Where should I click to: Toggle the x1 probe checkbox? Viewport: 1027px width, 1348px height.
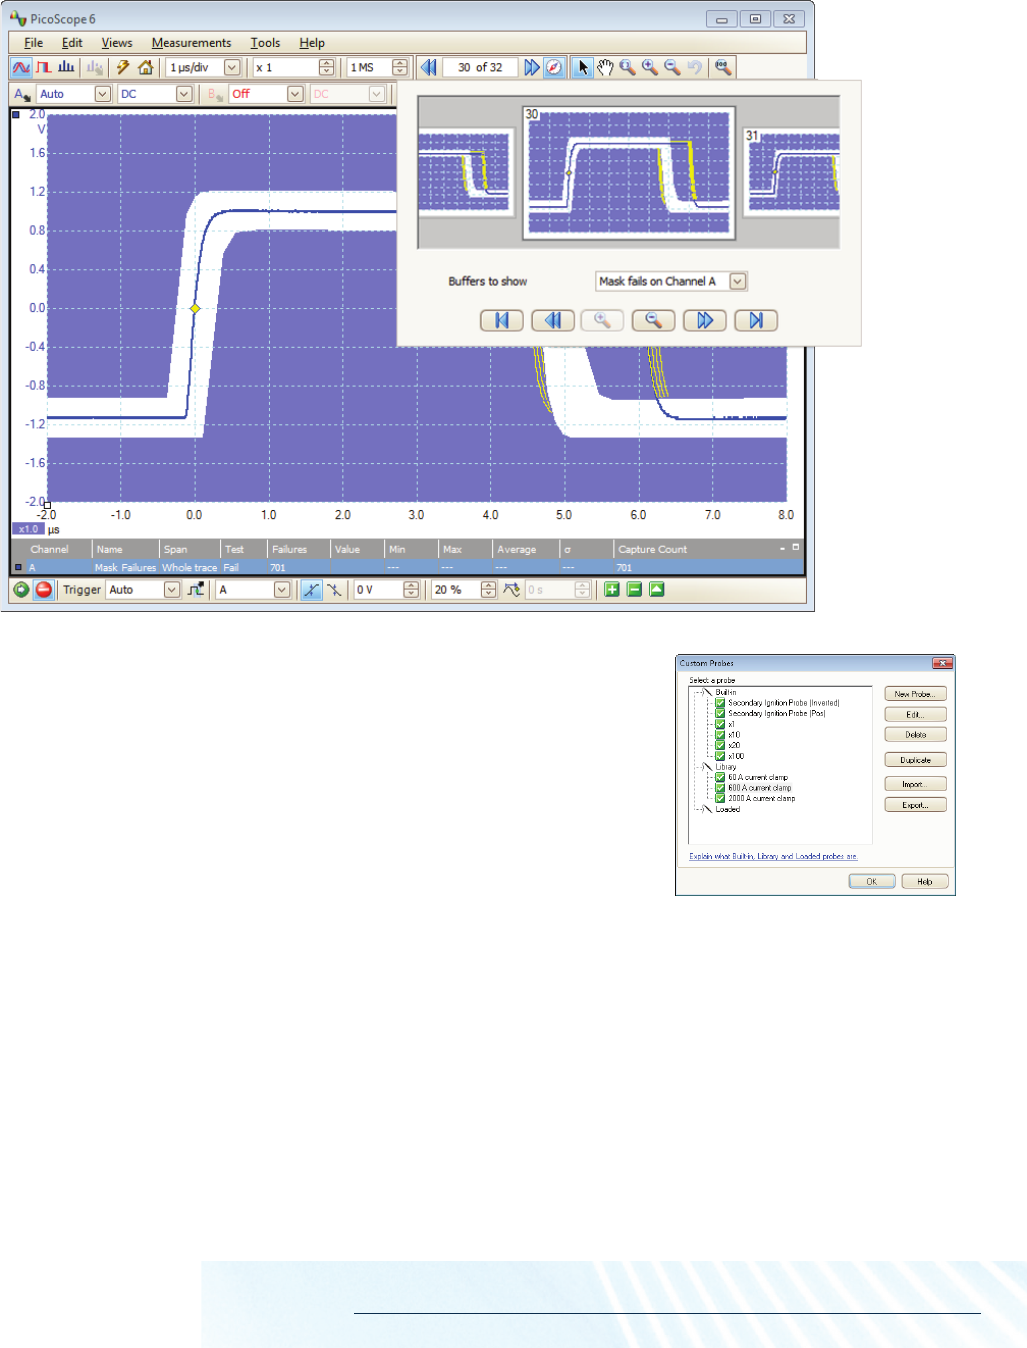pyautogui.click(x=720, y=724)
